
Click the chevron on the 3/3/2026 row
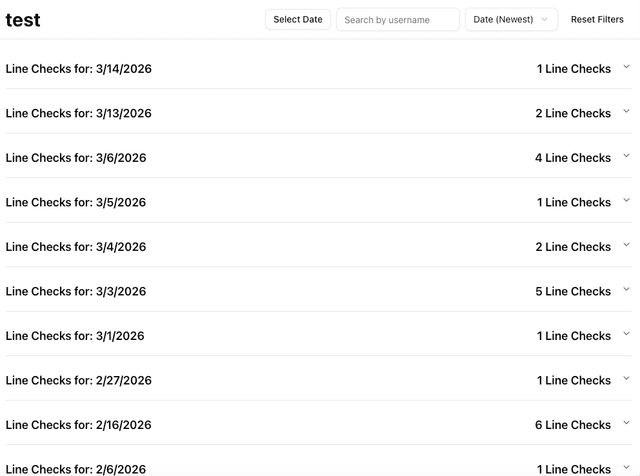point(626,289)
